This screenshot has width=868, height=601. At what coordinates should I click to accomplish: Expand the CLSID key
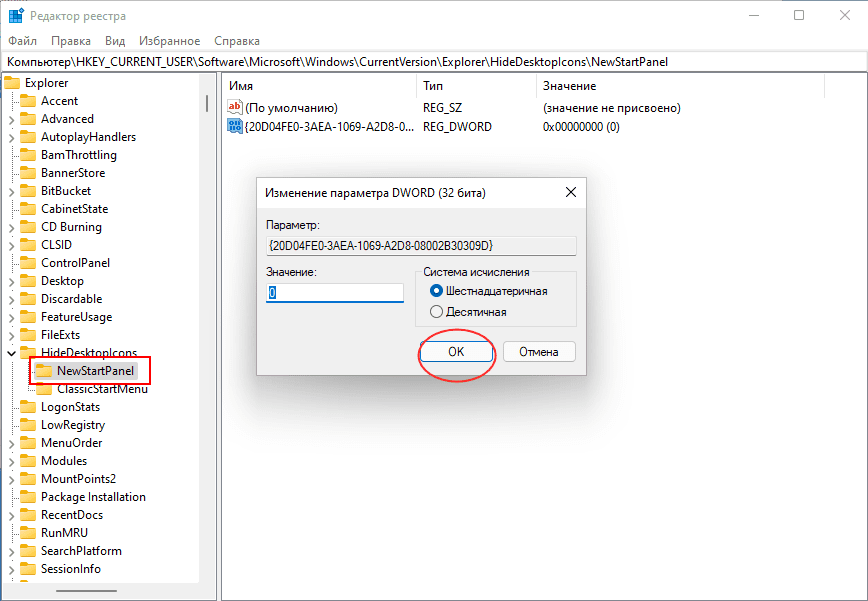pos(12,245)
